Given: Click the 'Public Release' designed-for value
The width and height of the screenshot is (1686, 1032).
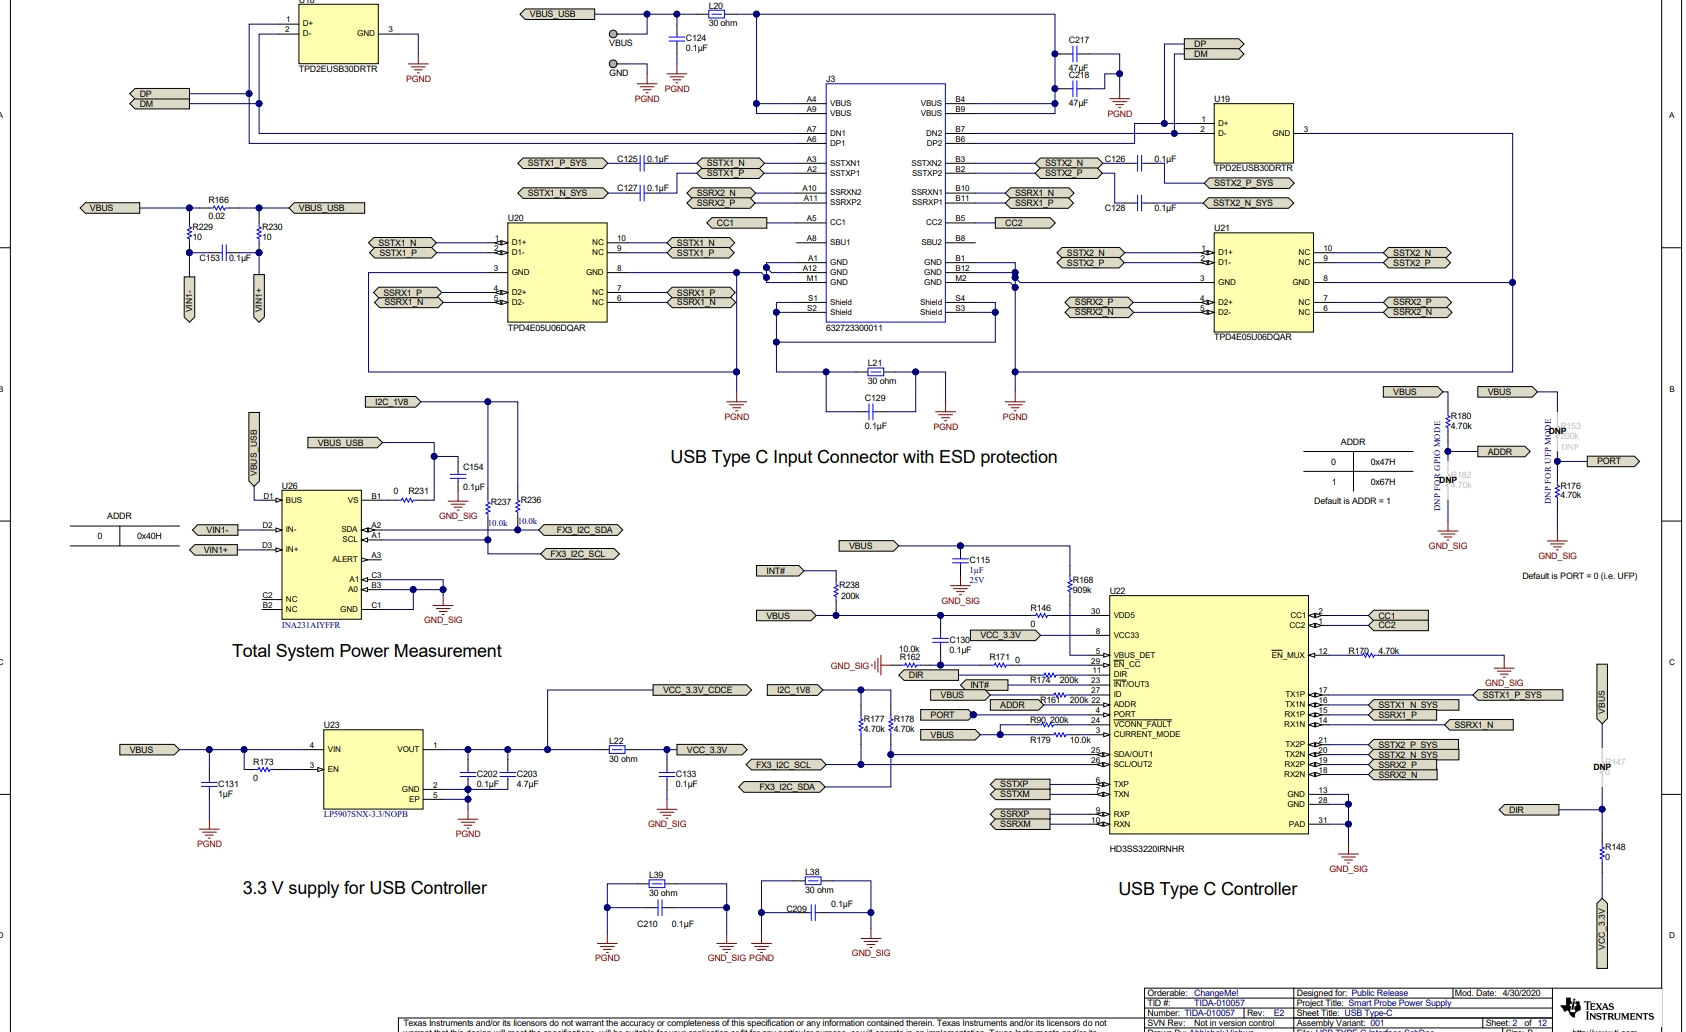Looking at the screenshot, I should [x=1379, y=994].
